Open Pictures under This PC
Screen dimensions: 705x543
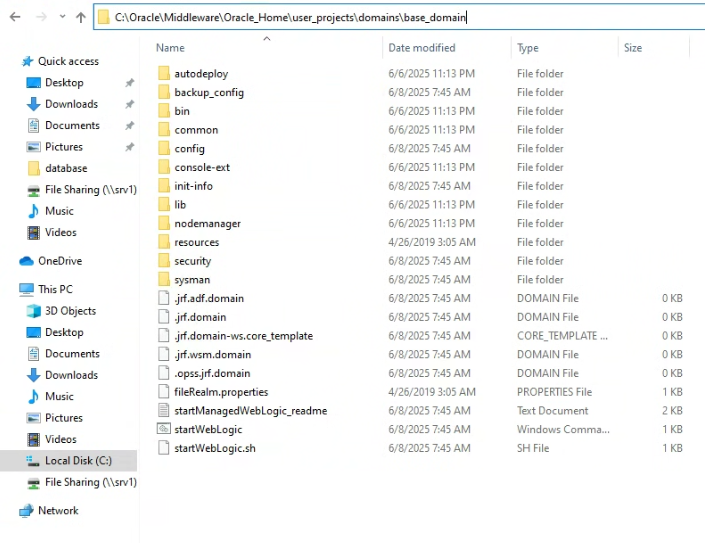click(64, 418)
